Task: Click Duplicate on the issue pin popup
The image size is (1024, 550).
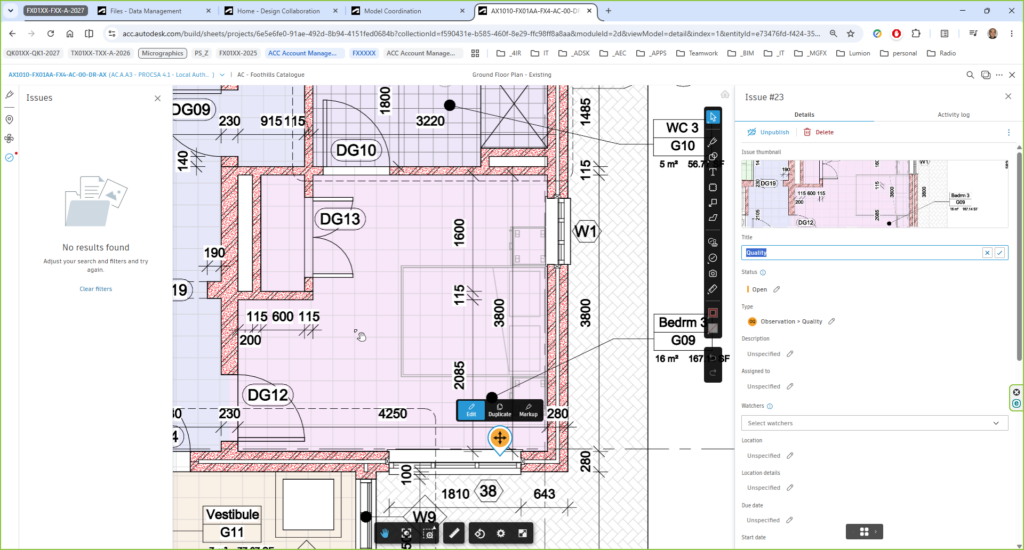Action: click(x=500, y=410)
